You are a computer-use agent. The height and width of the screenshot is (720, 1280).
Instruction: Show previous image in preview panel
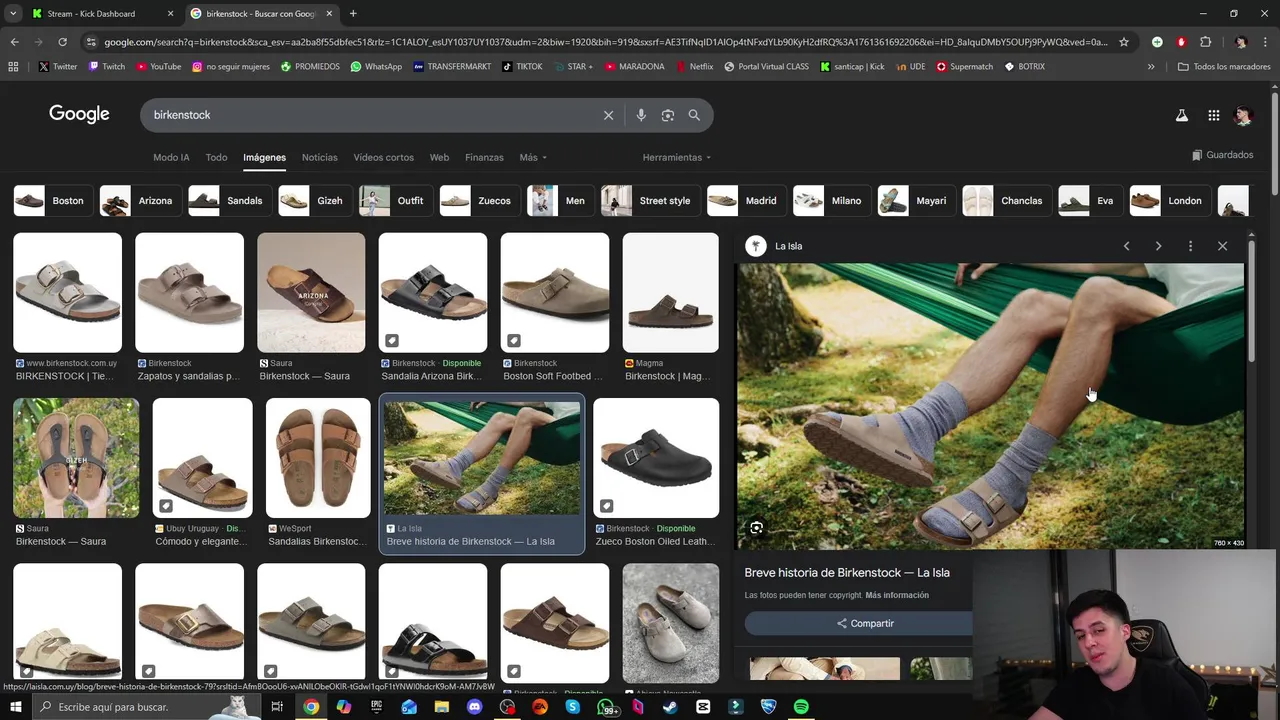tap(1126, 246)
